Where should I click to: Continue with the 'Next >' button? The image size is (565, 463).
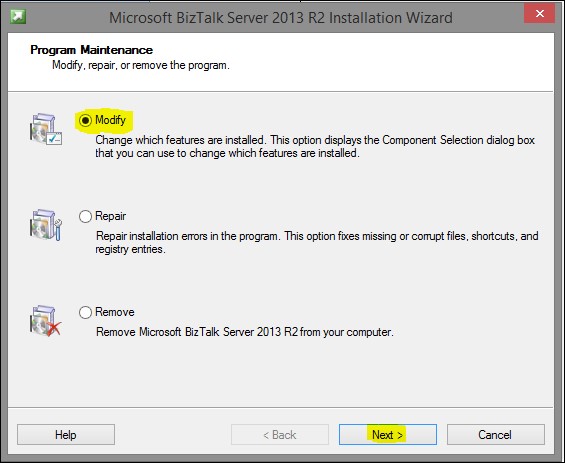[x=388, y=435]
